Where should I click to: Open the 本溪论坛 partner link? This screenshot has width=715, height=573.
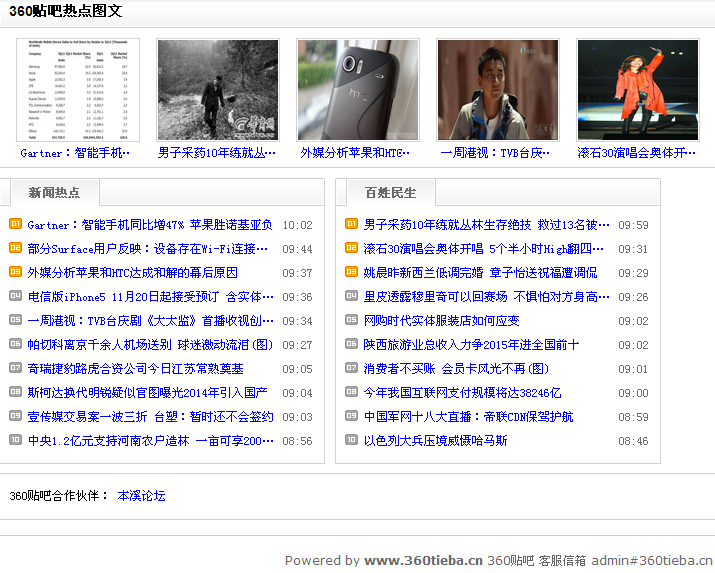point(141,495)
